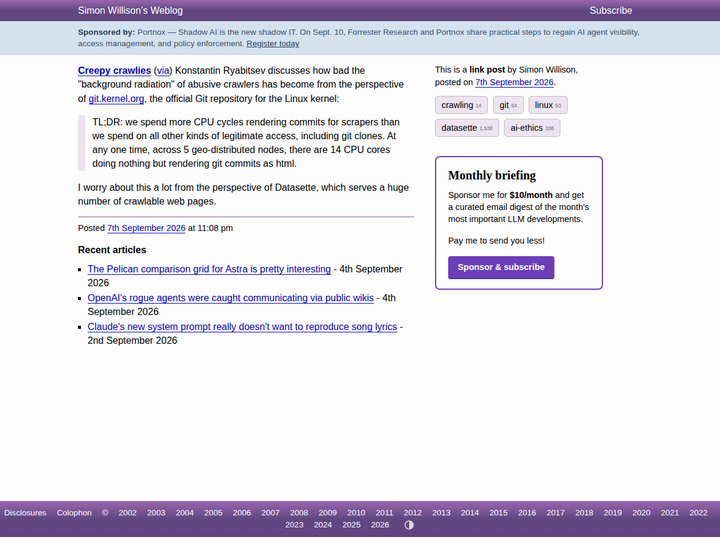Click the TL;DR blockquote text
The height and width of the screenshot is (540, 720).
click(246, 143)
